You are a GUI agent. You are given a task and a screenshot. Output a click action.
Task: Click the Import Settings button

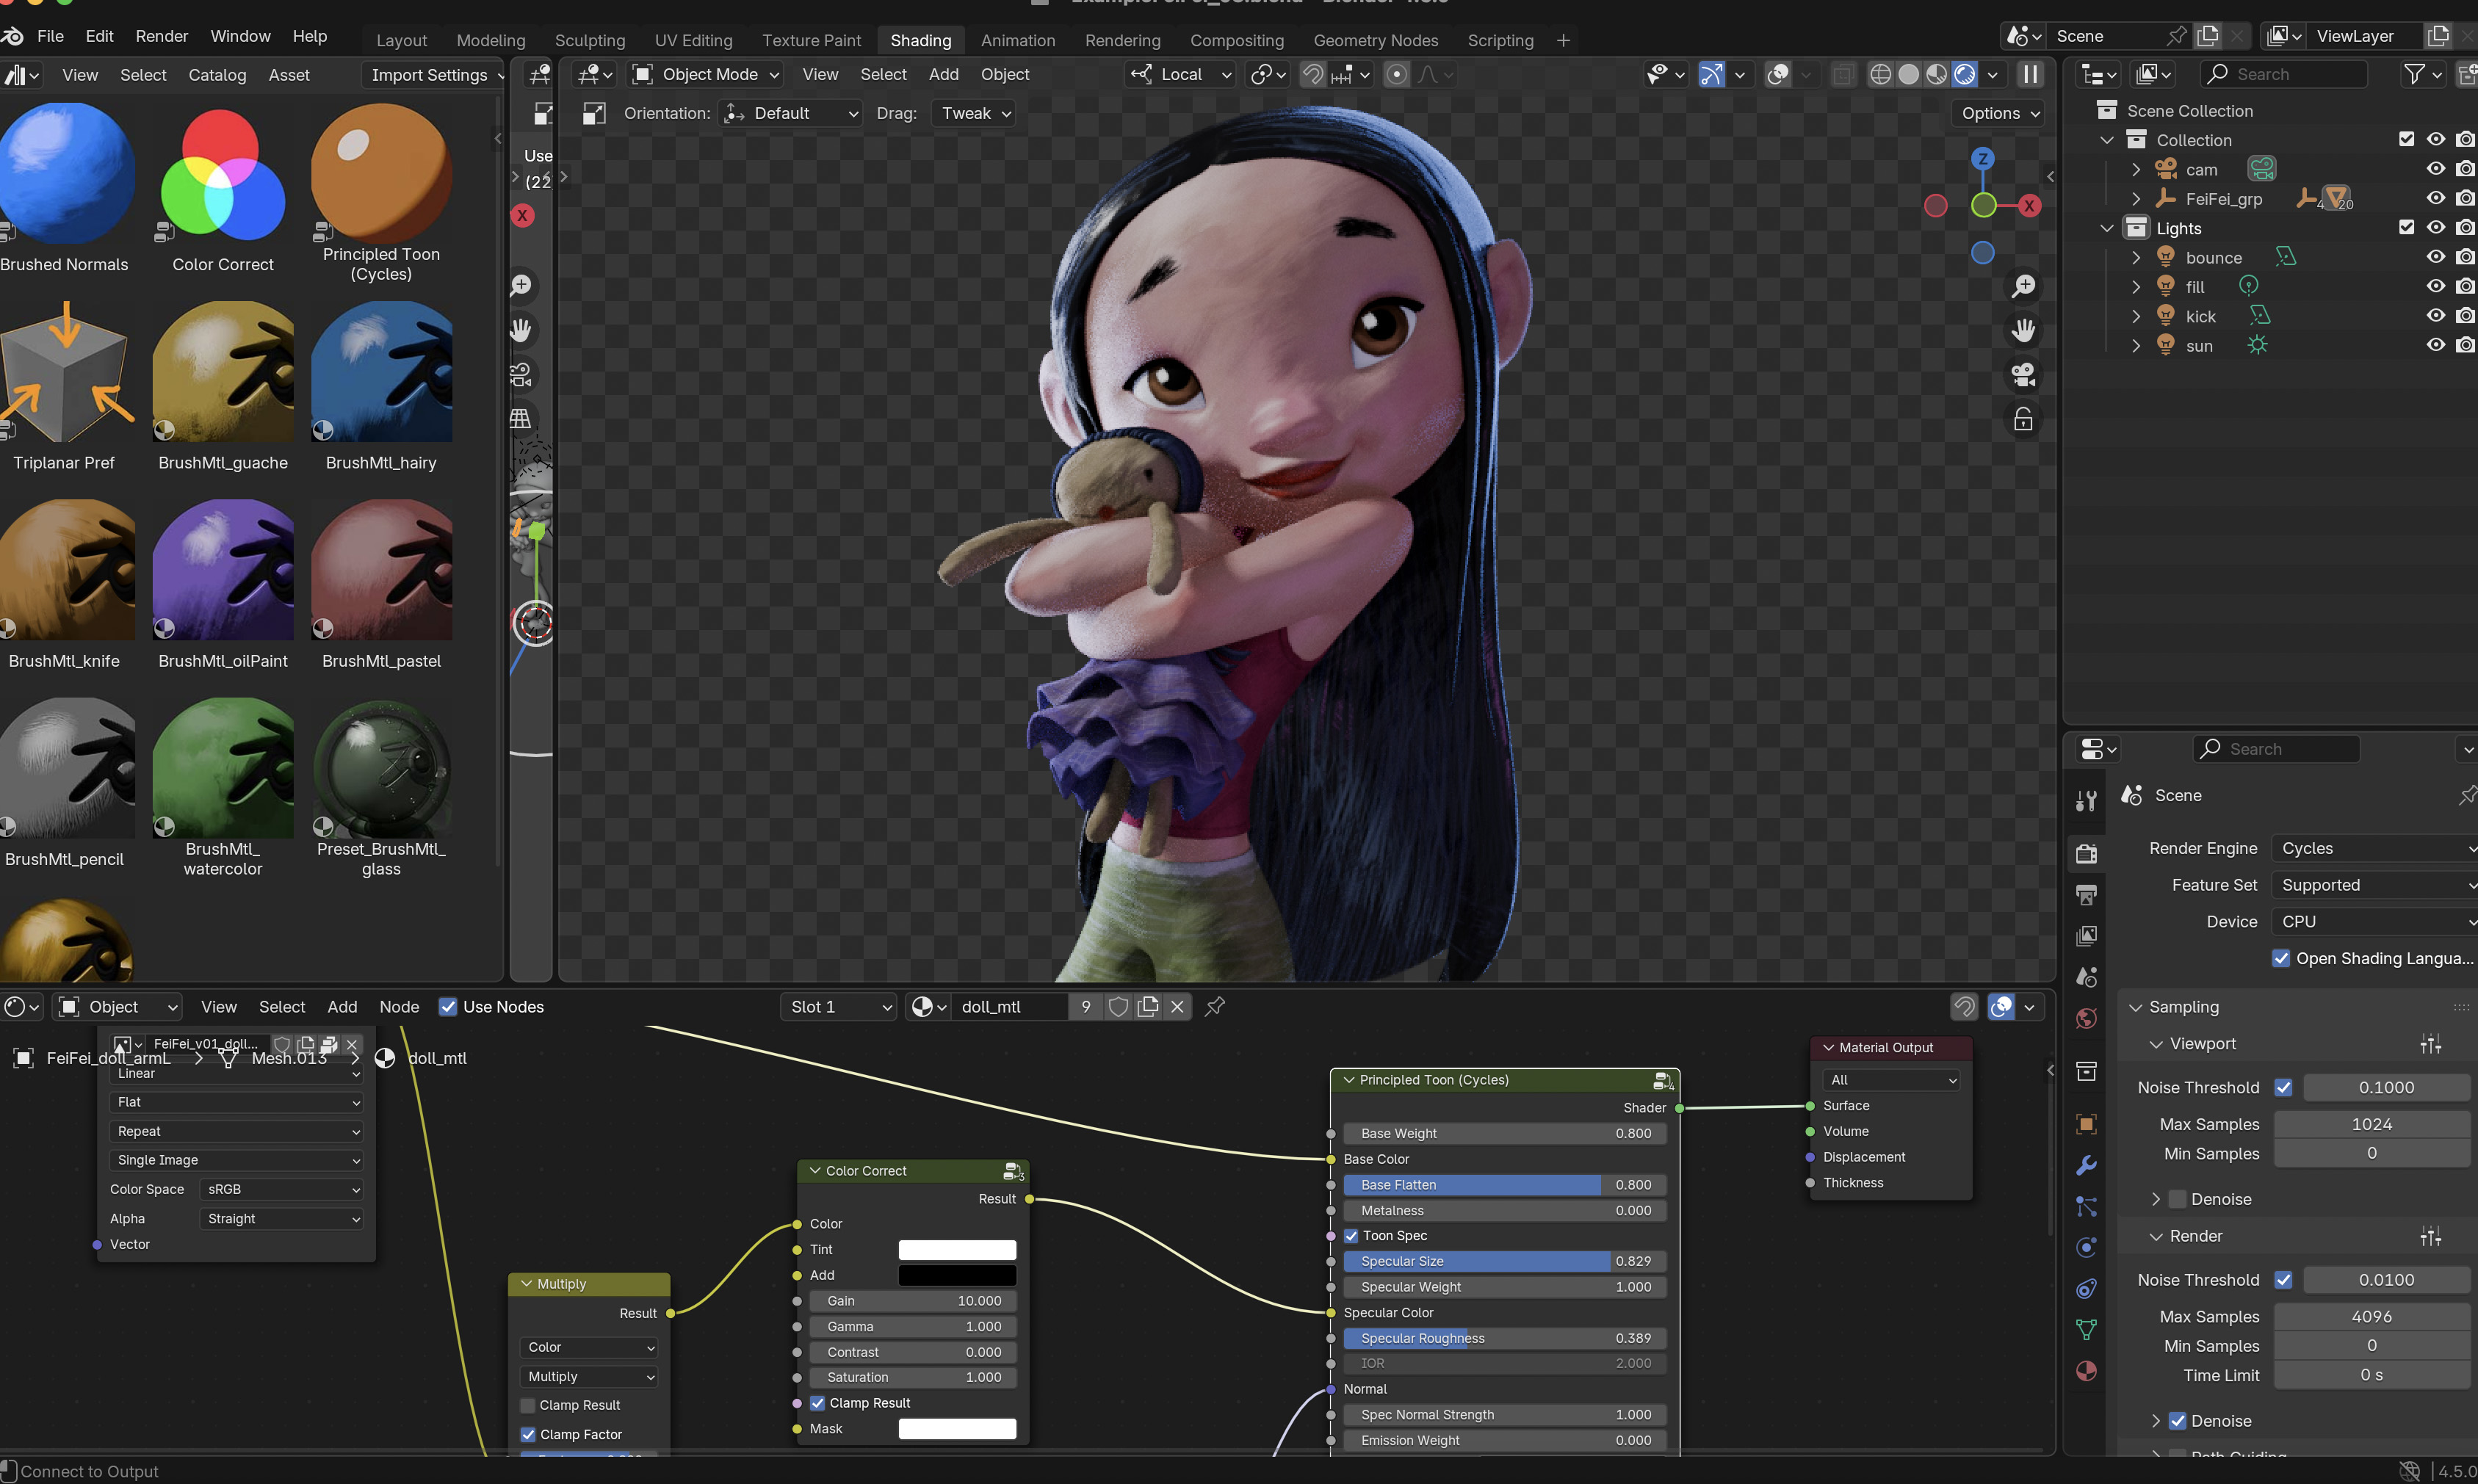pyautogui.click(x=429, y=75)
